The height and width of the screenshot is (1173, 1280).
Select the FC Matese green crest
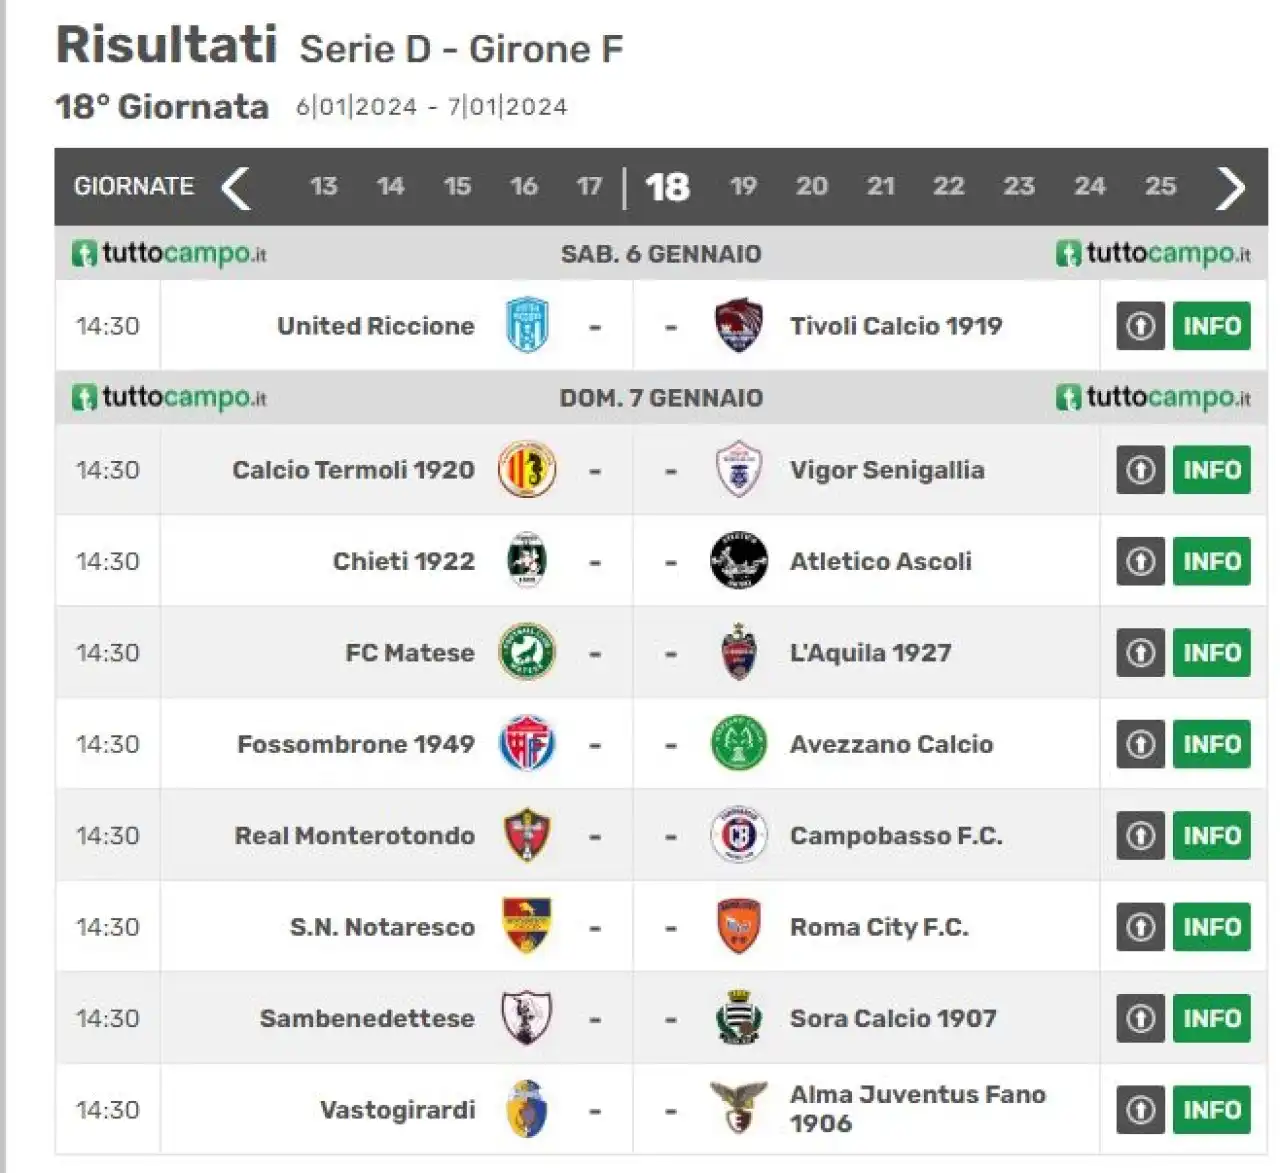click(x=526, y=653)
